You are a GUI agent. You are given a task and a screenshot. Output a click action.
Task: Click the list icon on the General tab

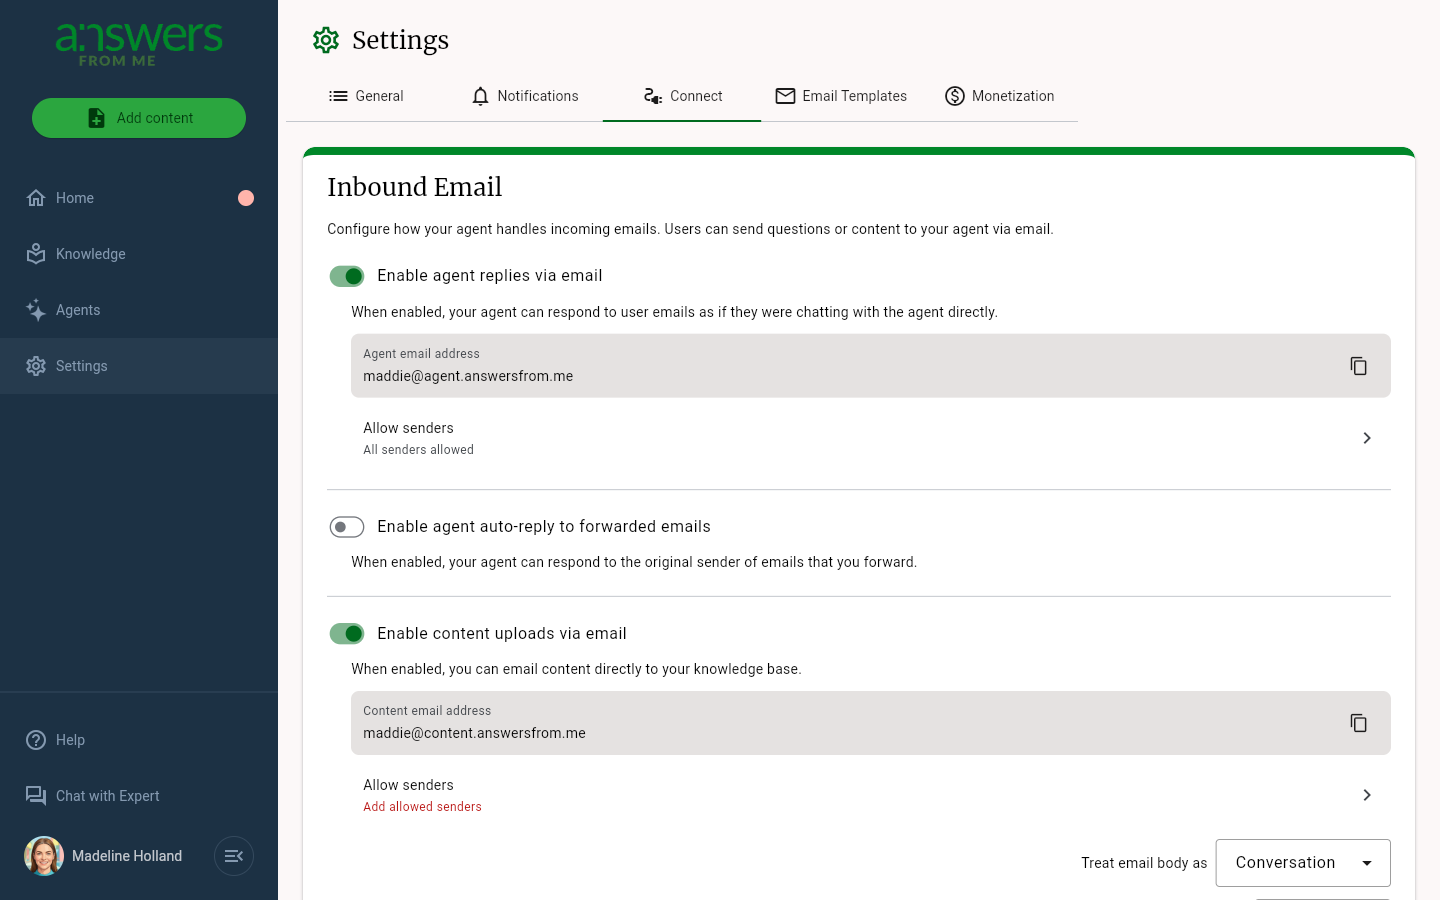tap(339, 96)
